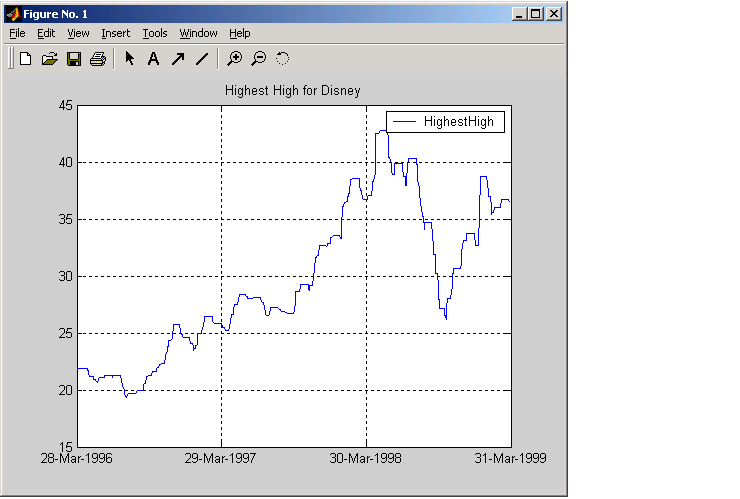This screenshot has width=740, height=499.
Task: Open the Help menu
Action: tap(240, 33)
